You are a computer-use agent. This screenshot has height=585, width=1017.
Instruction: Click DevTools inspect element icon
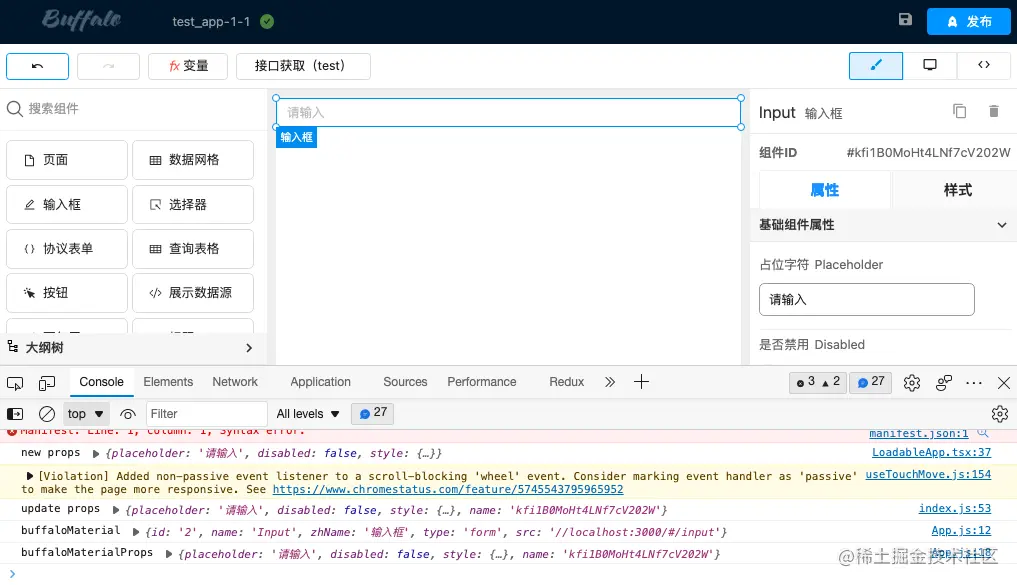pos(14,383)
